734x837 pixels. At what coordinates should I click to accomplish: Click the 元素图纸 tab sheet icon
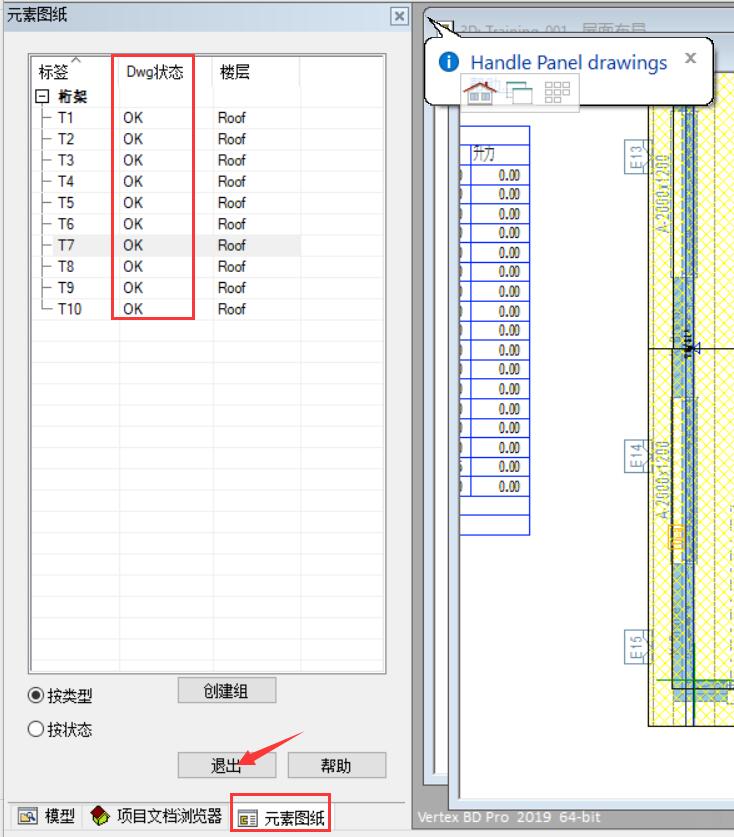(x=248, y=818)
